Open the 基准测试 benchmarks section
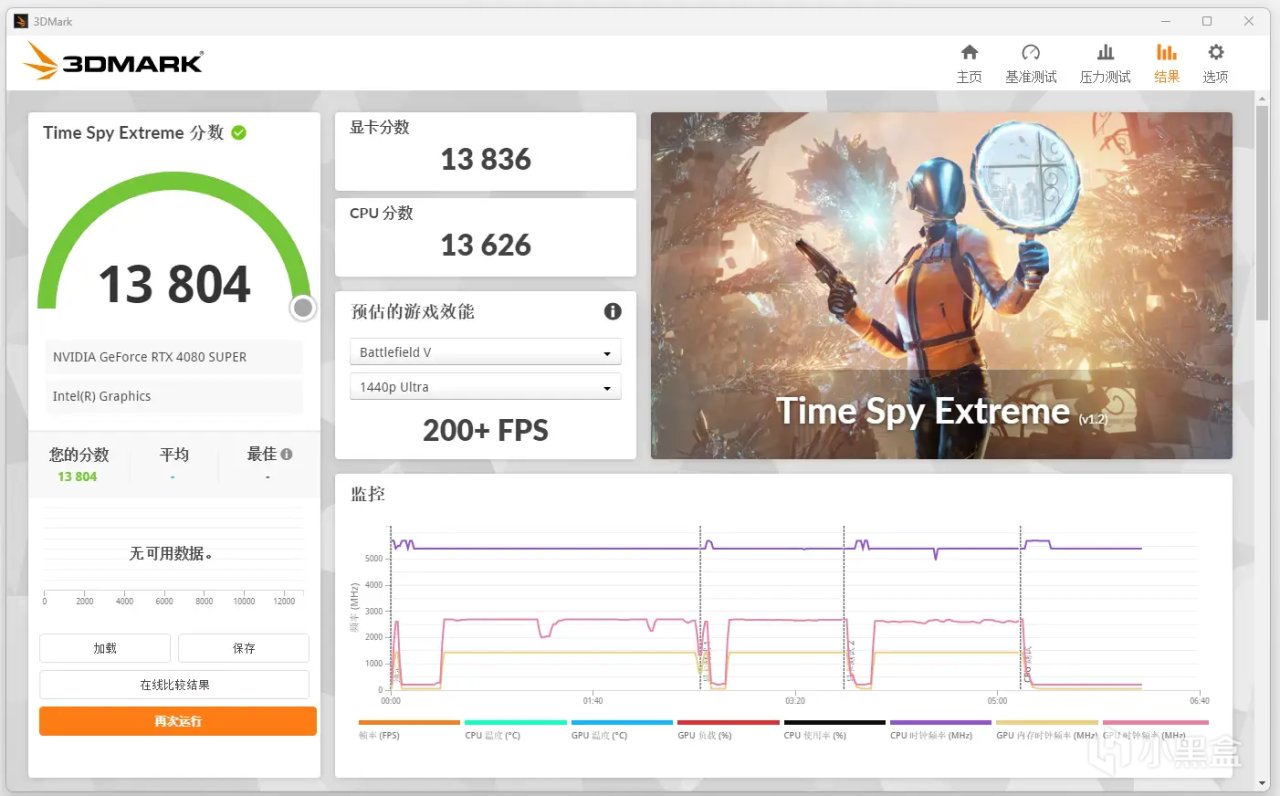Viewport: 1280px width, 796px height. point(1031,64)
